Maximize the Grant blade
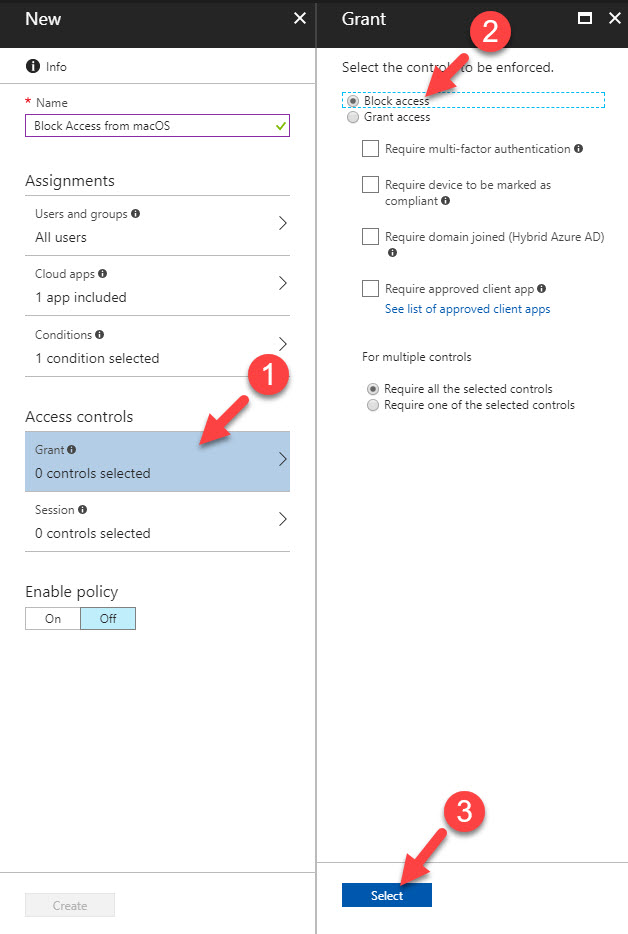The width and height of the screenshot is (628, 934). point(585,18)
